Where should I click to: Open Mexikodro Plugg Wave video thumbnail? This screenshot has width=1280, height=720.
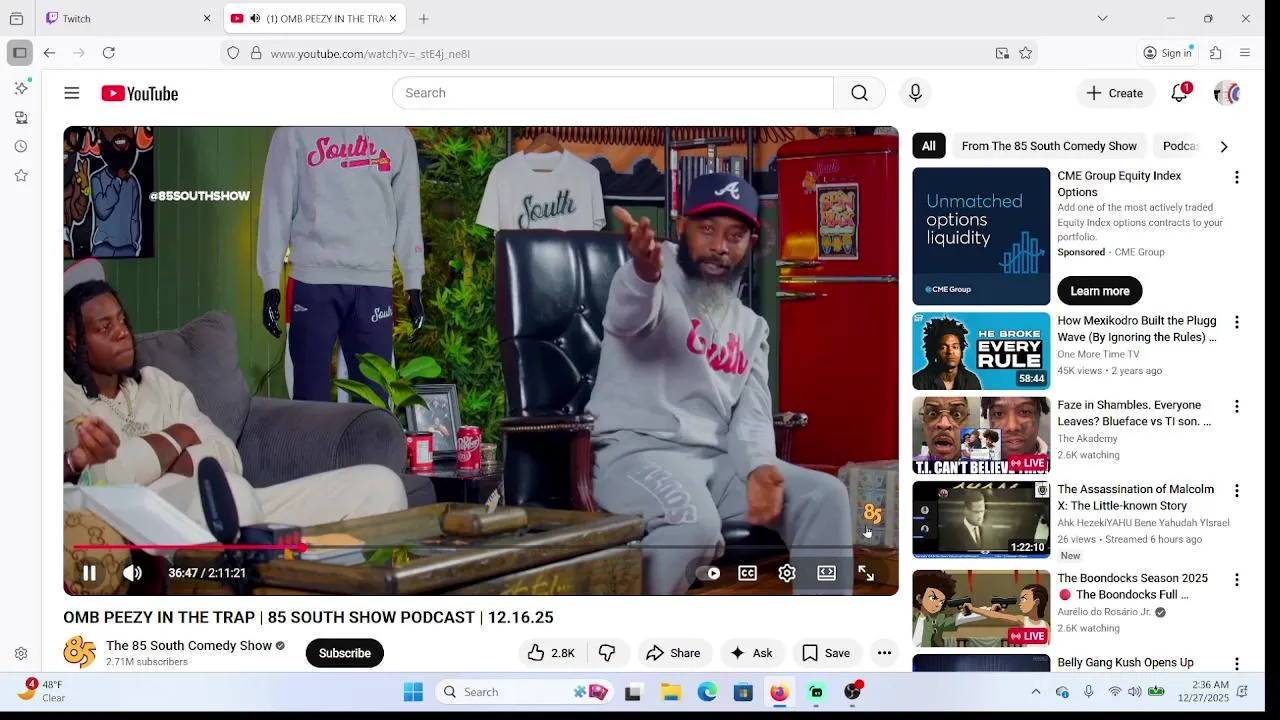981,351
